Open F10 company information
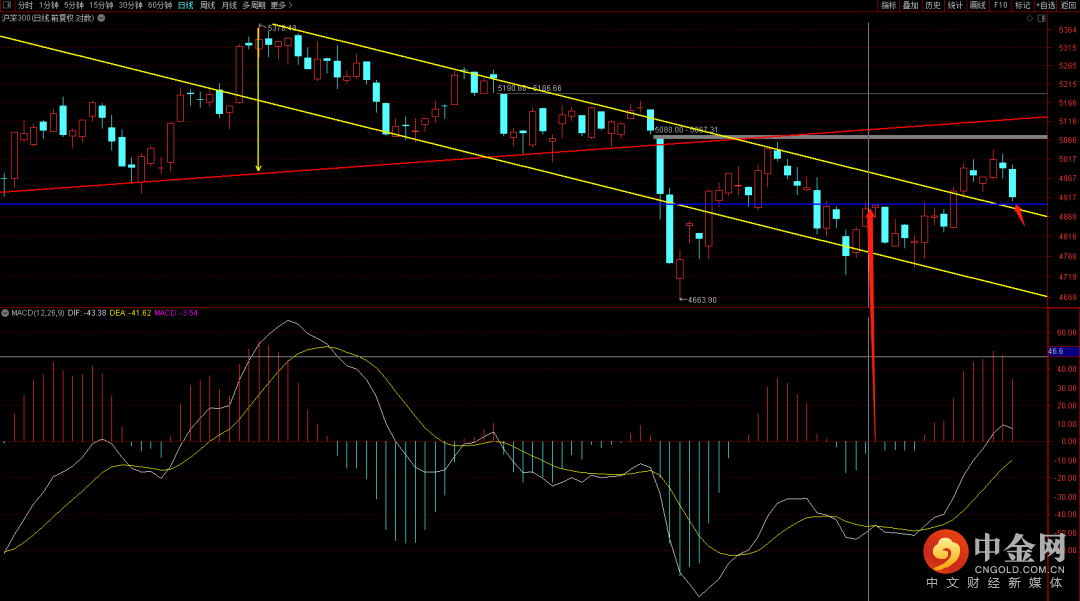Screen dimensions: 1080x601 point(1000,5)
